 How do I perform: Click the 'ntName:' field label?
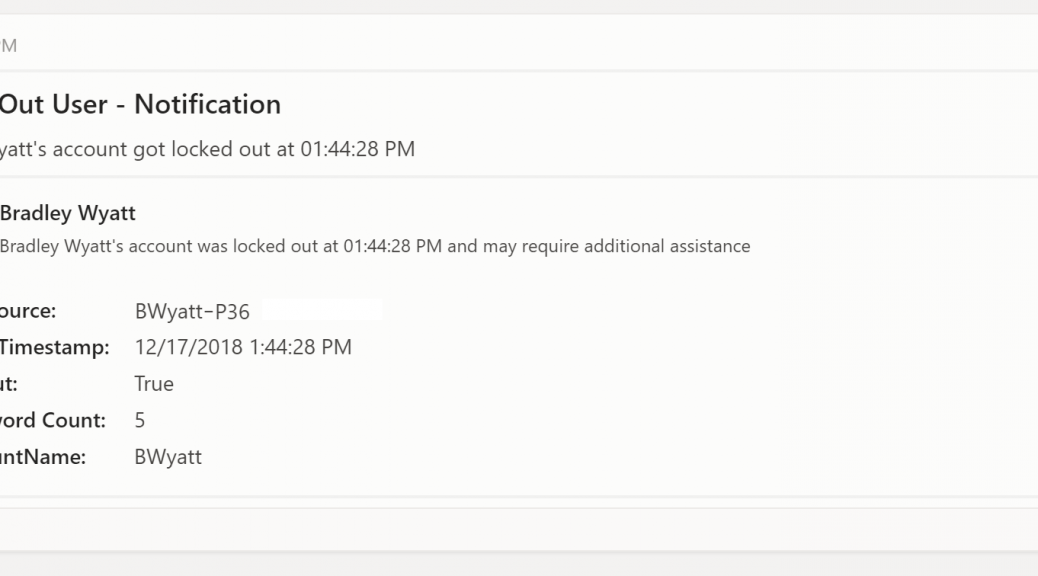[x=43, y=457]
